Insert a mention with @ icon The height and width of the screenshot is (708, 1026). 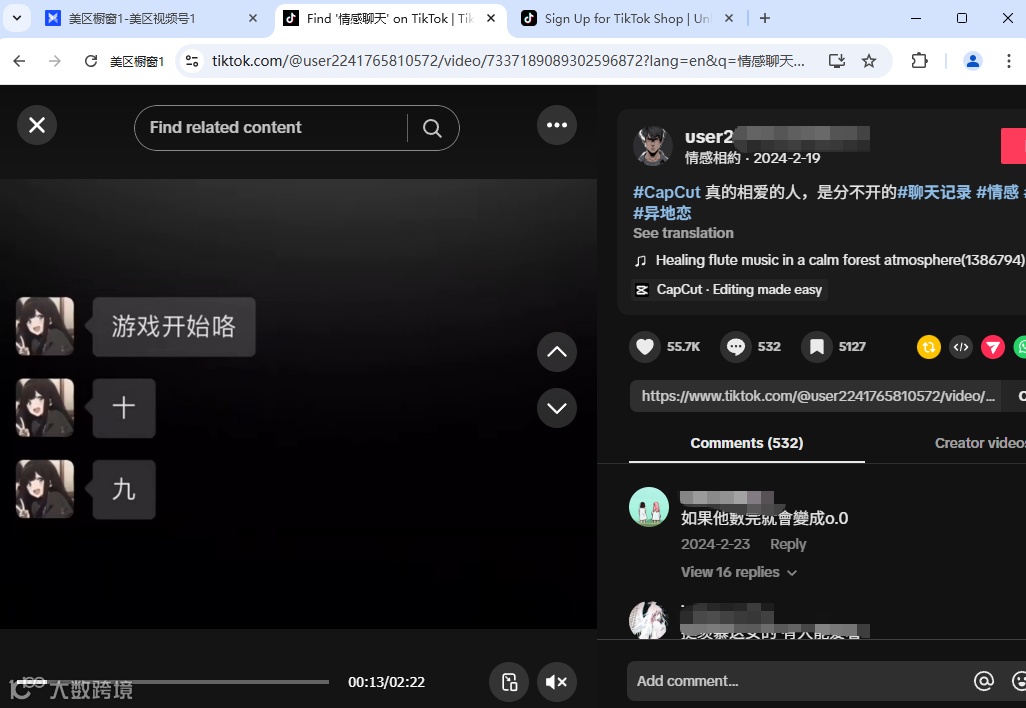pos(983,681)
